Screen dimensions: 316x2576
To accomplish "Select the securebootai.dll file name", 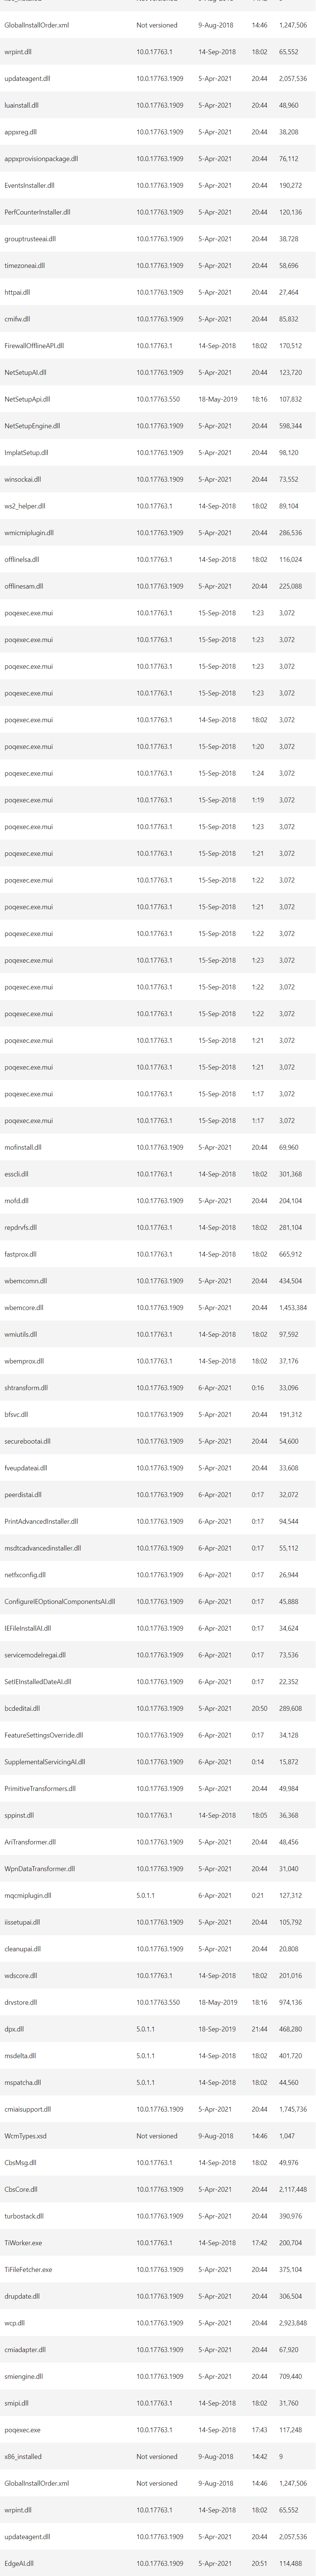I will pyautogui.click(x=27, y=1441).
